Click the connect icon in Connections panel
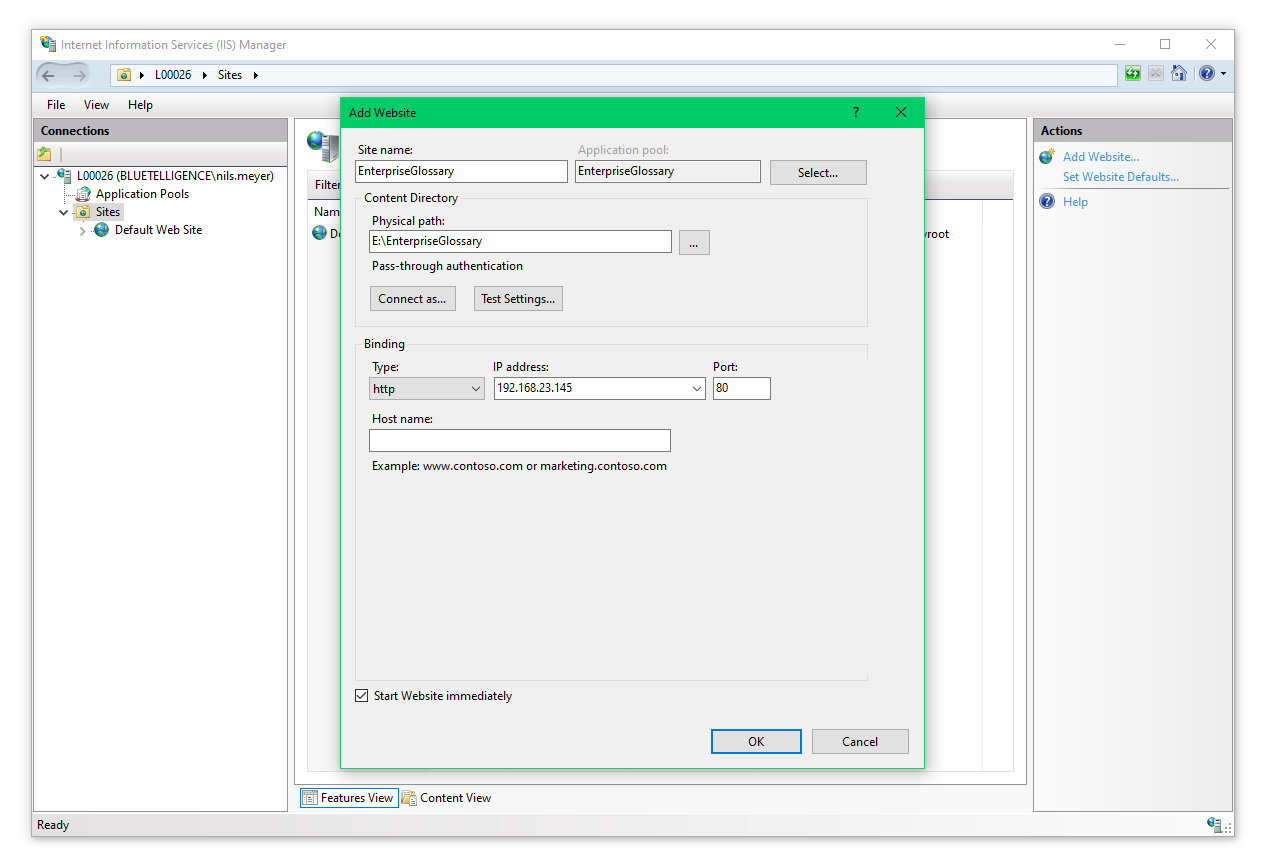The width and height of the screenshot is (1265, 865). pyautogui.click(x=44, y=154)
